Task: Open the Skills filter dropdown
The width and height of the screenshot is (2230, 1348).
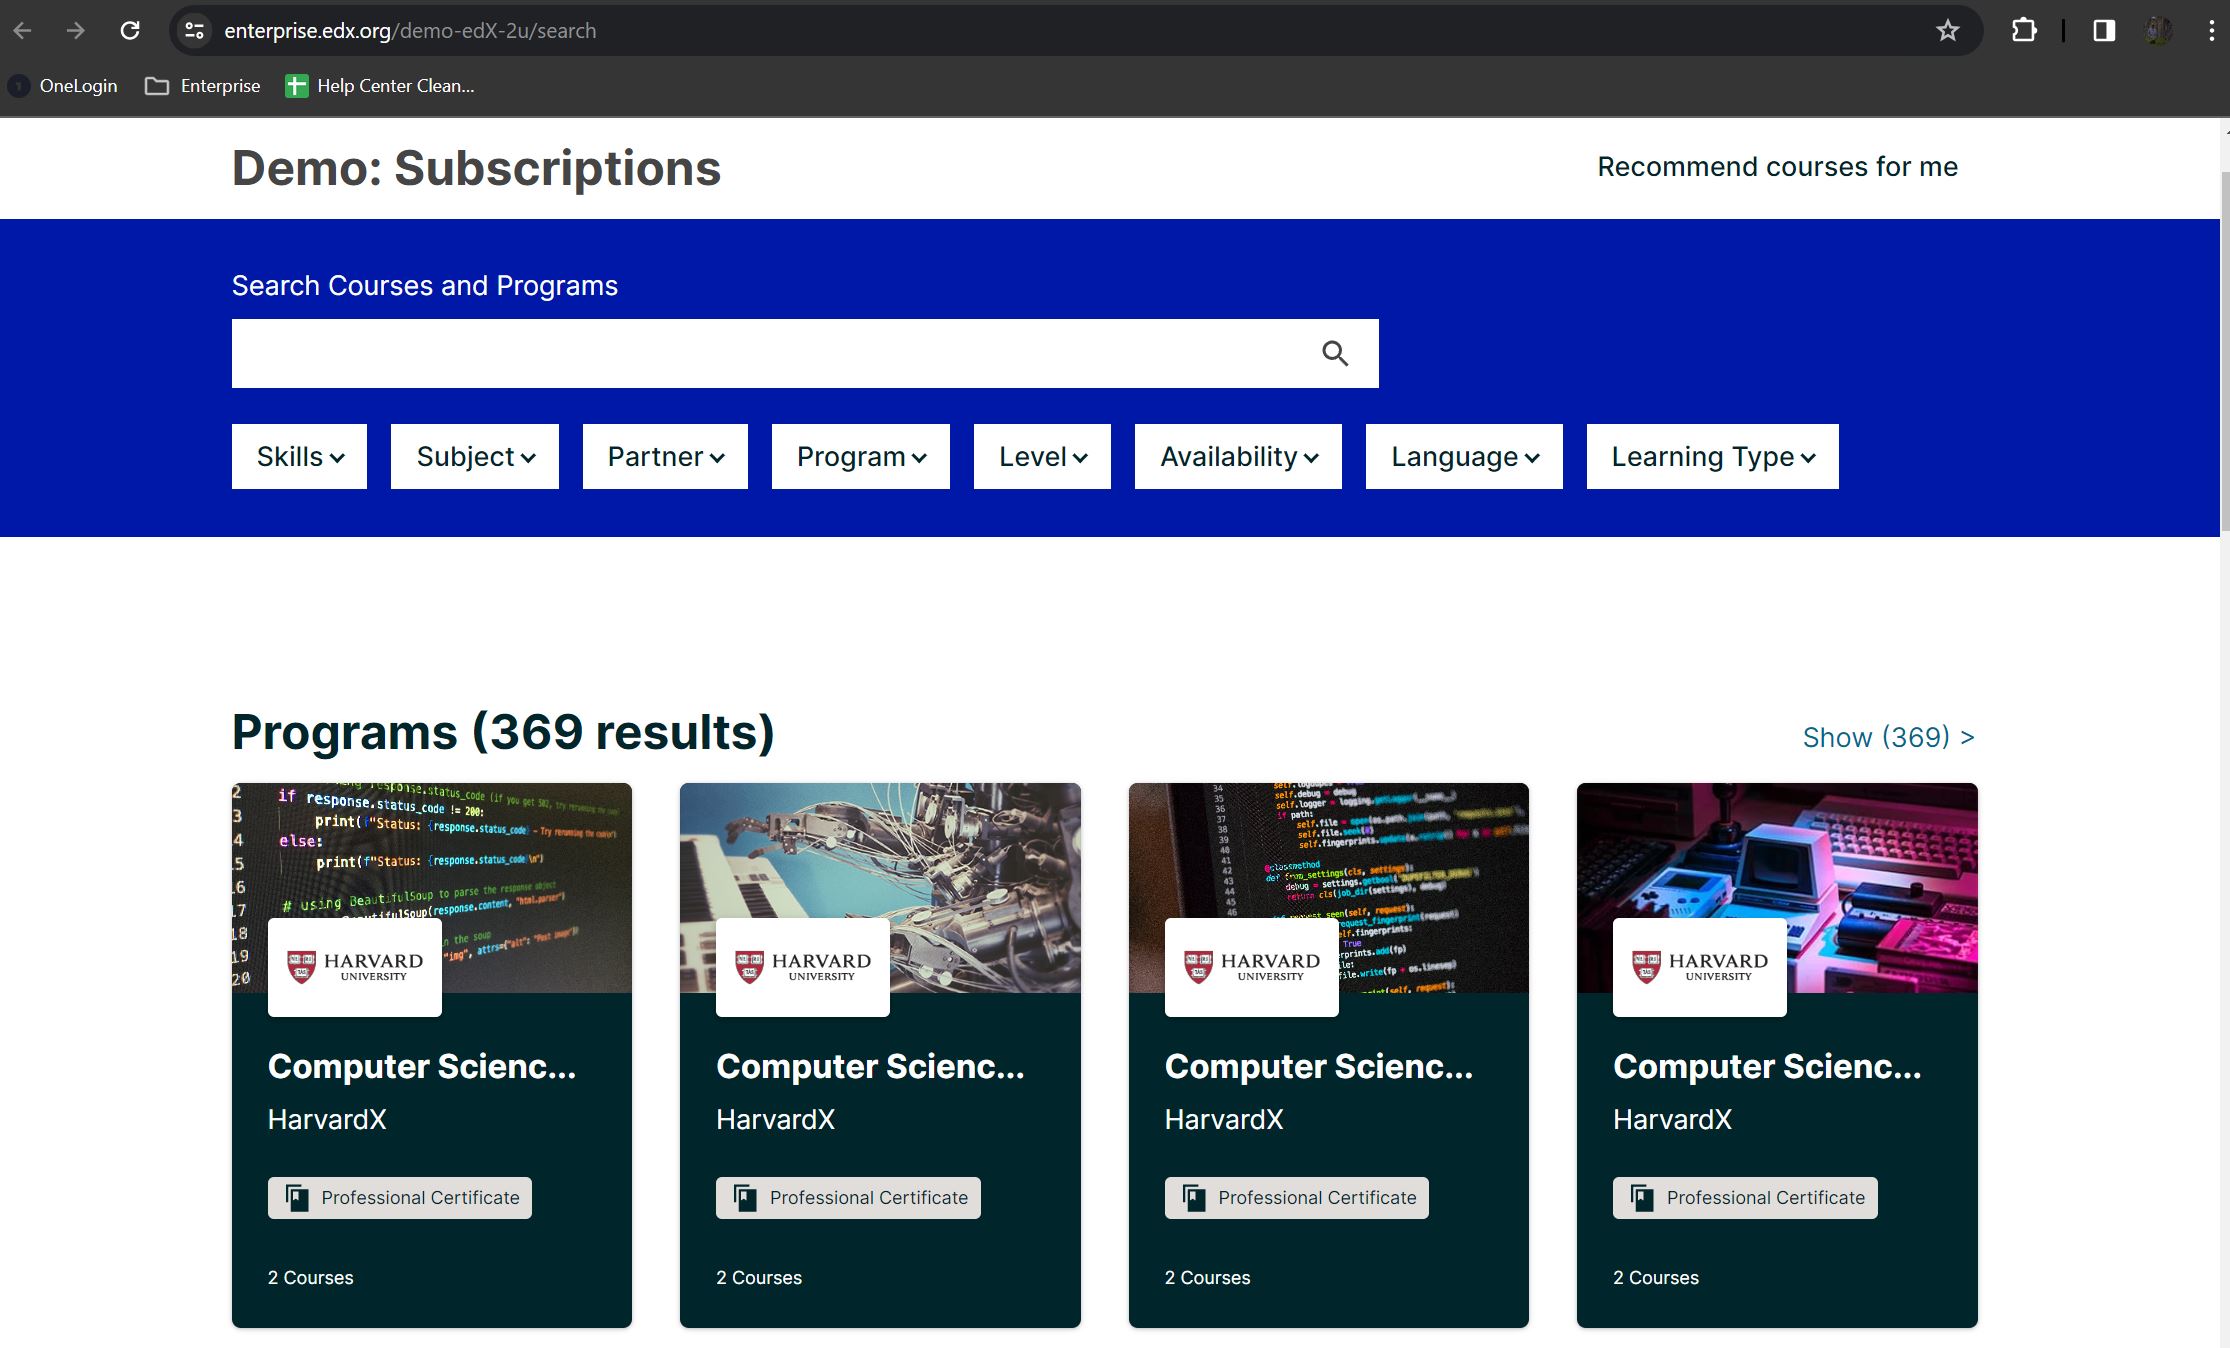Action: coord(298,456)
